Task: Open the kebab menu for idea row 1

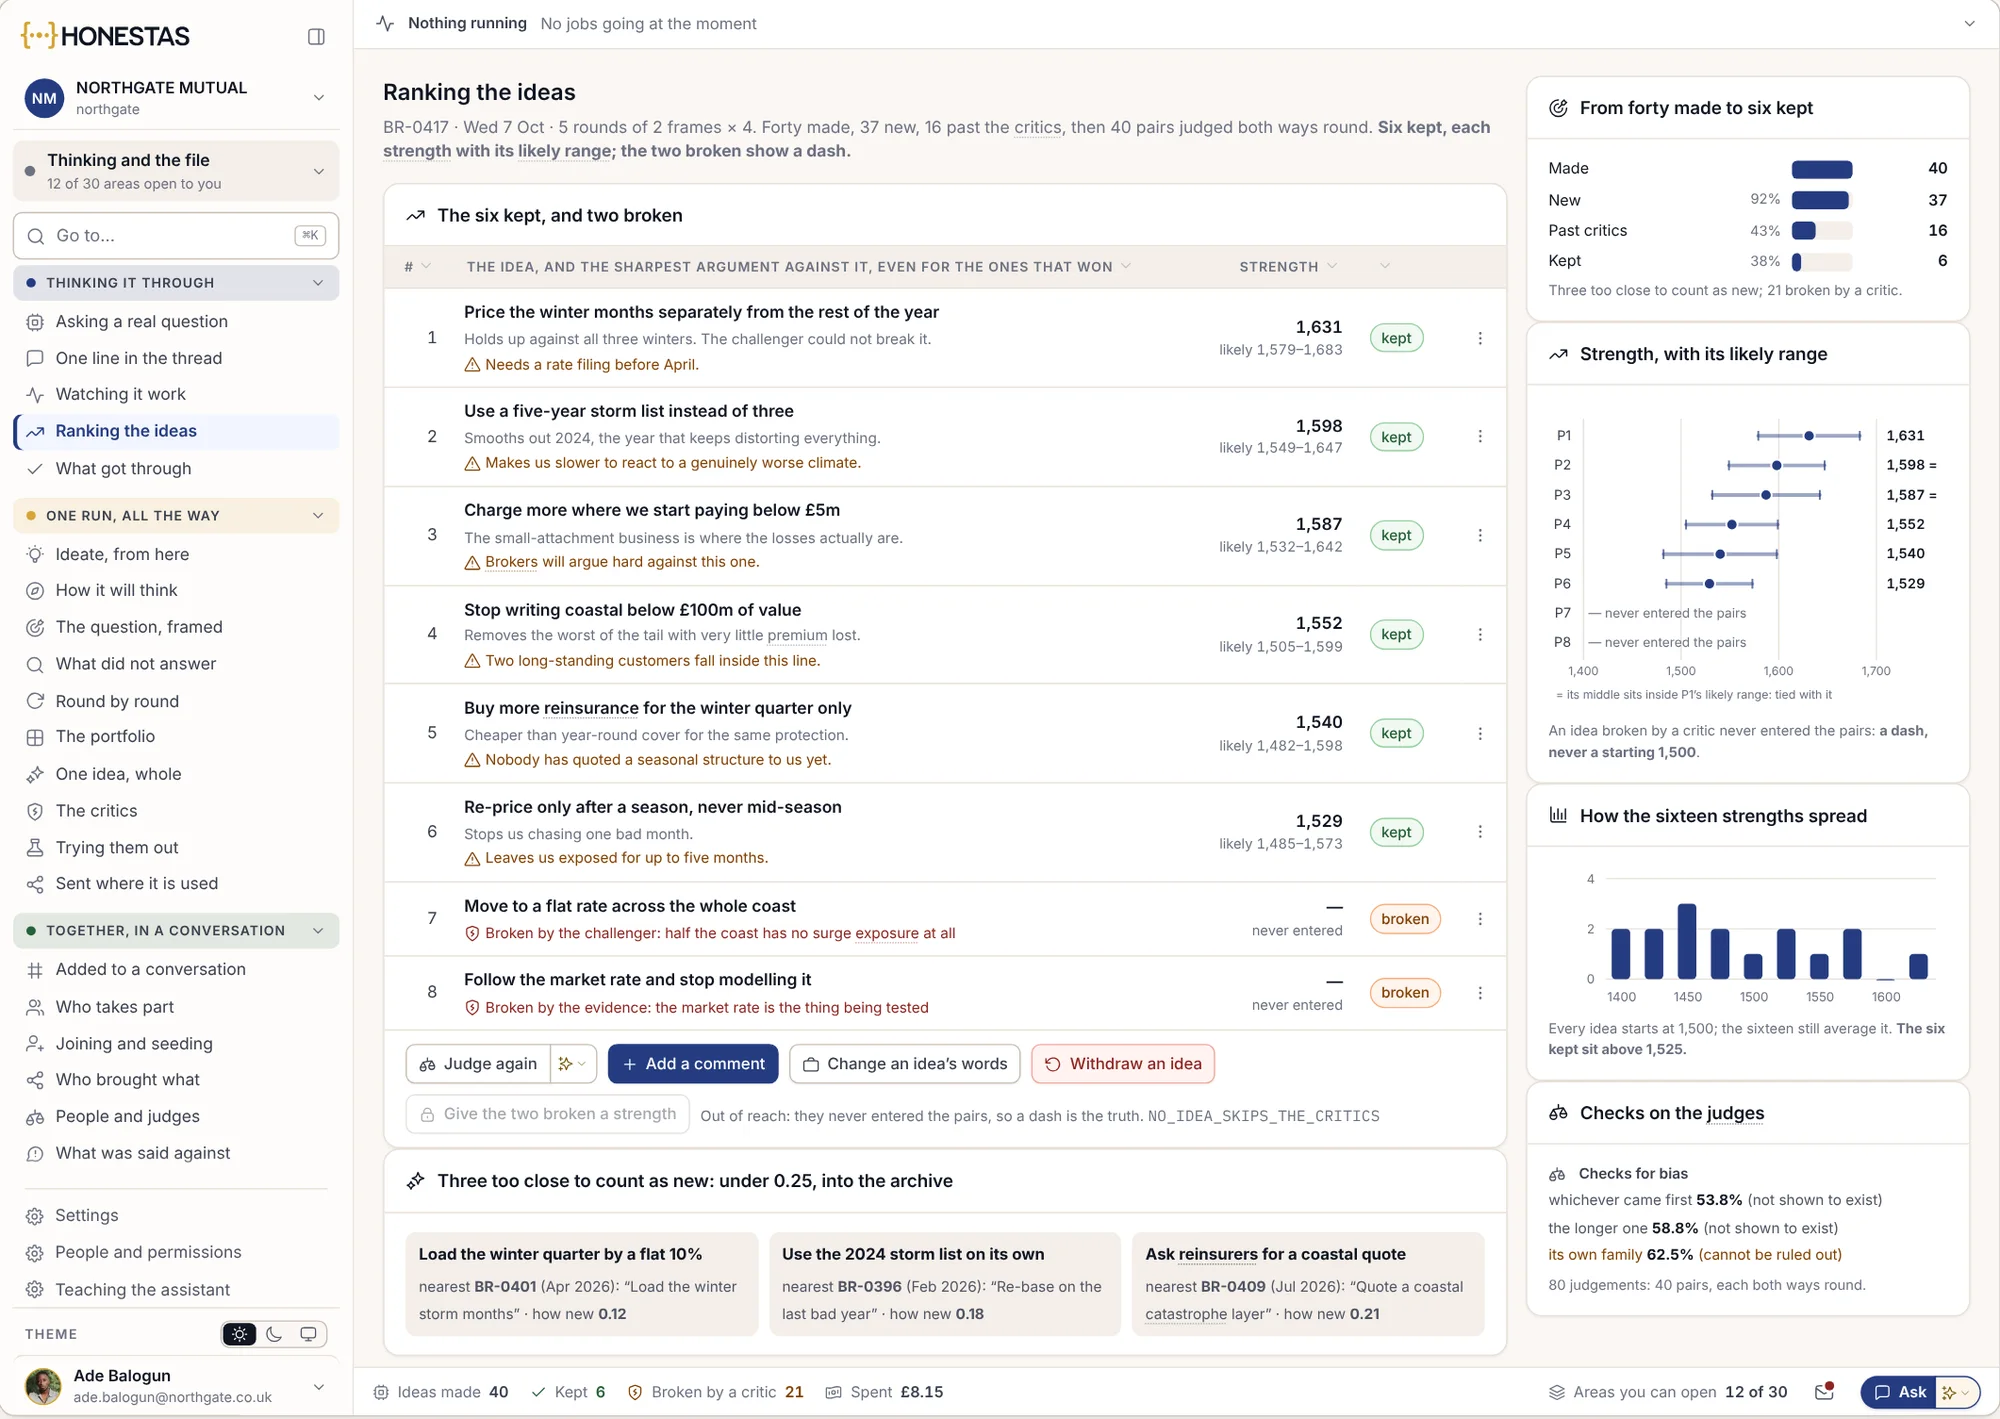Action: pyautogui.click(x=1480, y=338)
